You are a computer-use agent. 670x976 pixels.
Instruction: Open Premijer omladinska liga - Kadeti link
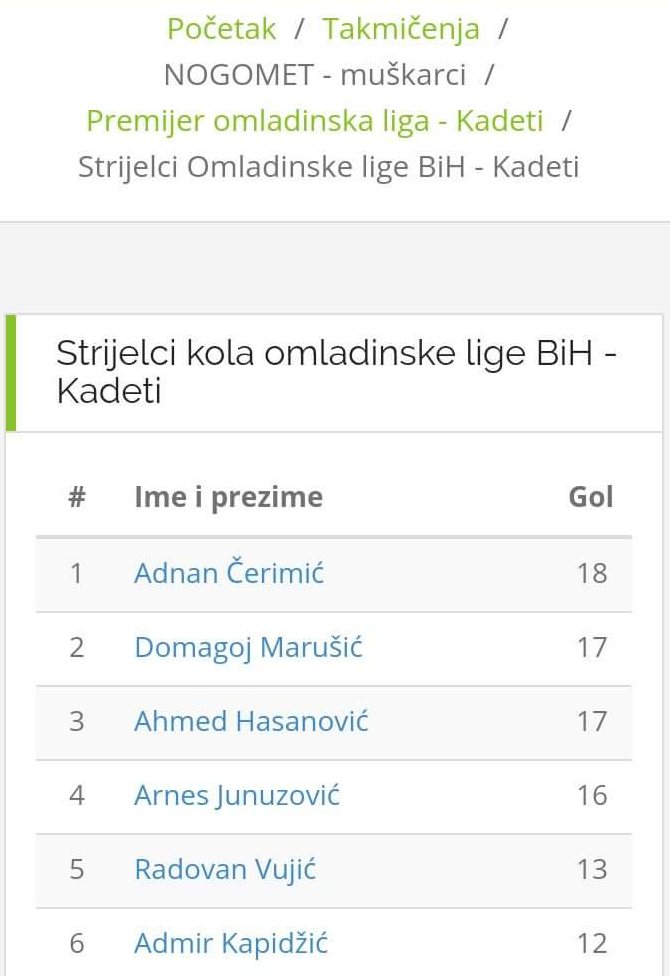click(315, 121)
